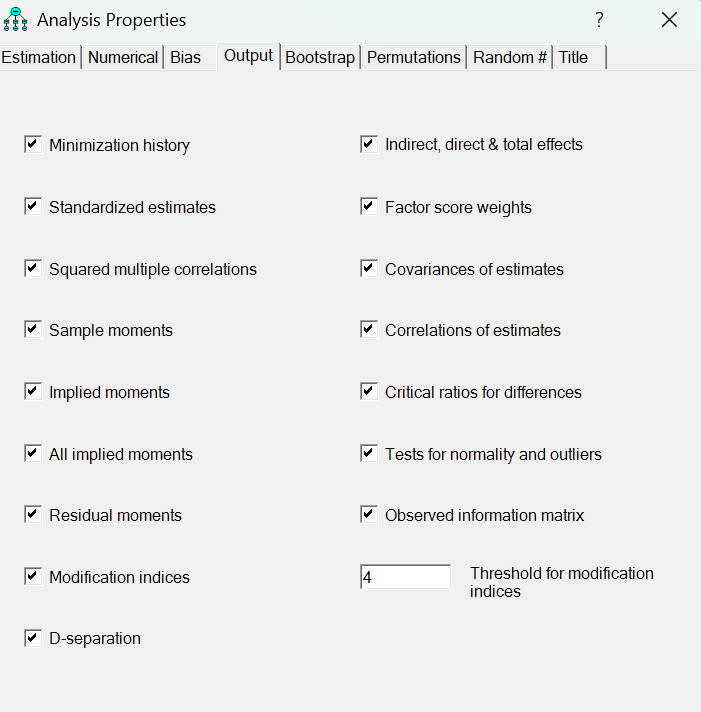Switch to the Estimation tab
This screenshot has width=701, height=712.
(39, 58)
